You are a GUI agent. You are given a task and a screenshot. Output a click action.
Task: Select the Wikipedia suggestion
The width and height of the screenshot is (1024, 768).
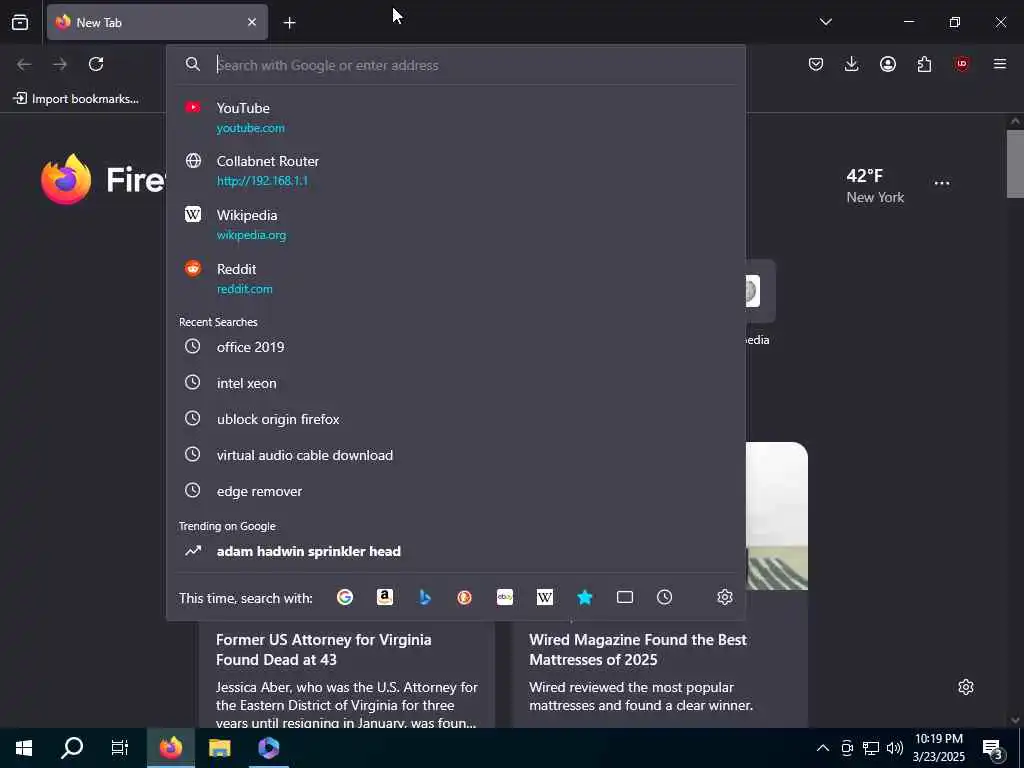tap(456, 224)
